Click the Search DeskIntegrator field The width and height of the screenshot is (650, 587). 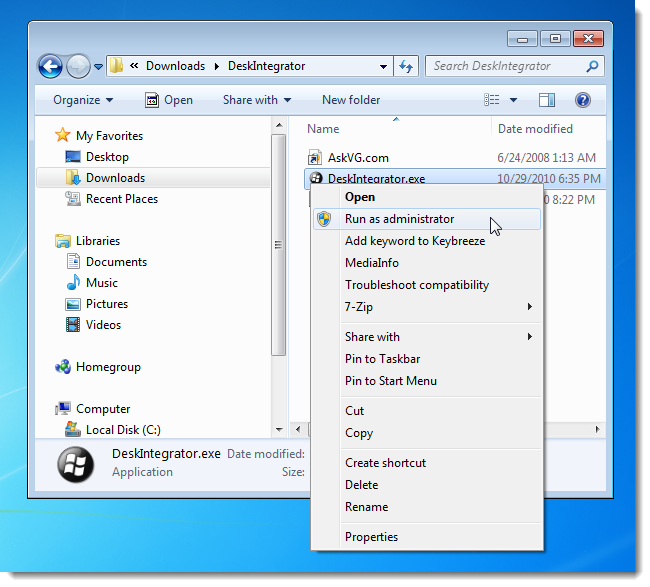(514, 66)
